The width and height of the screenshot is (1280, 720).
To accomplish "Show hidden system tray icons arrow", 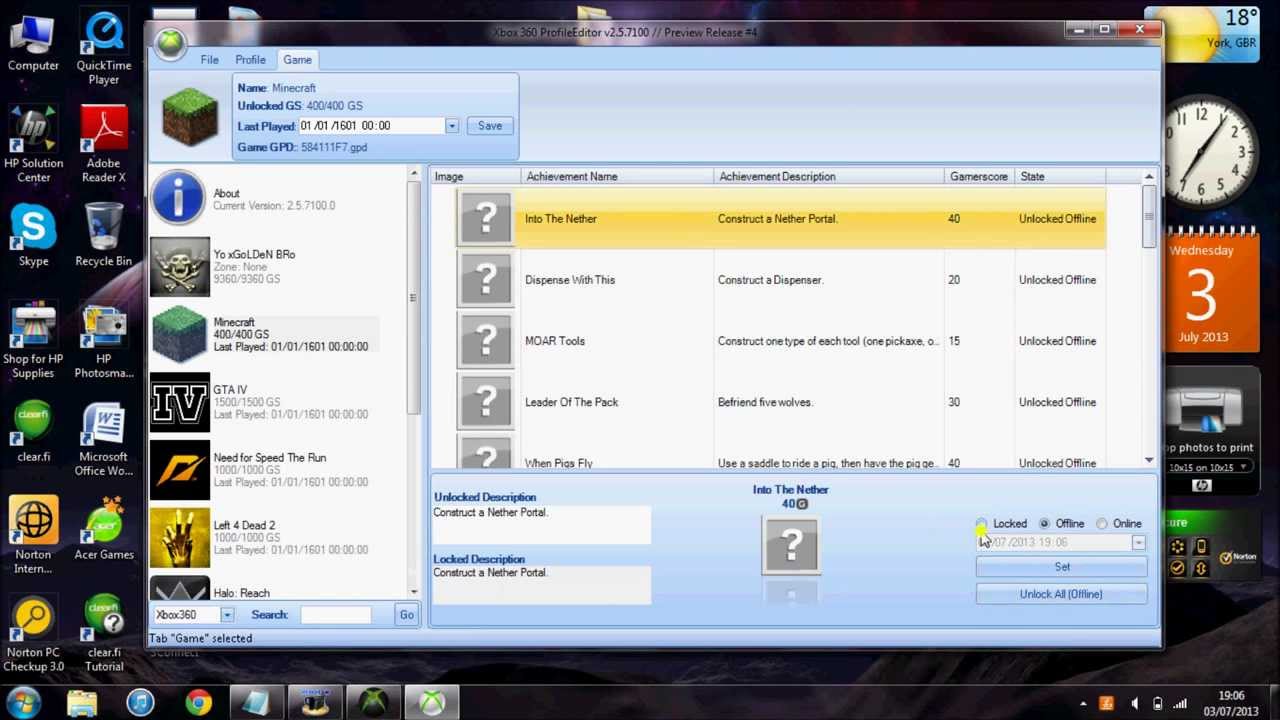I will point(1083,704).
